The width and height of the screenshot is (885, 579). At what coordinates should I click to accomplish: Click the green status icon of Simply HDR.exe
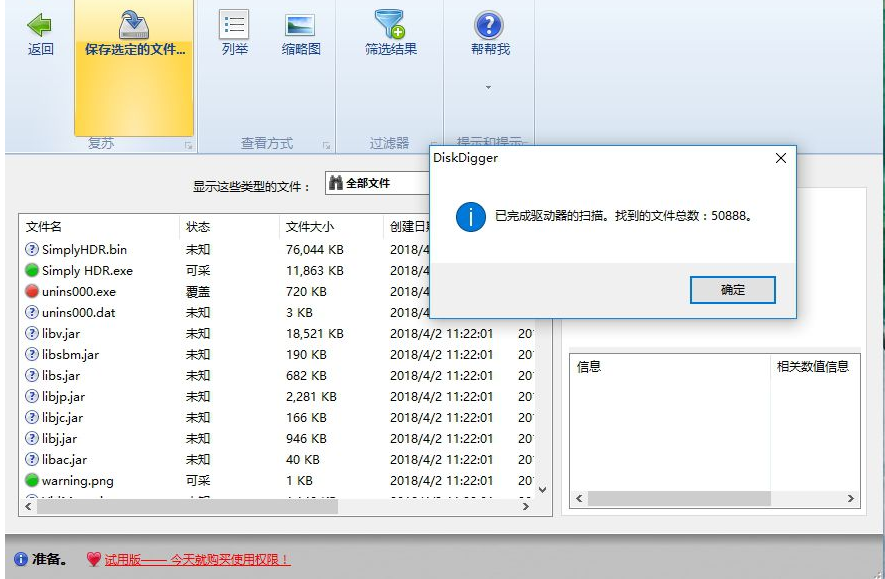click(32, 270)
